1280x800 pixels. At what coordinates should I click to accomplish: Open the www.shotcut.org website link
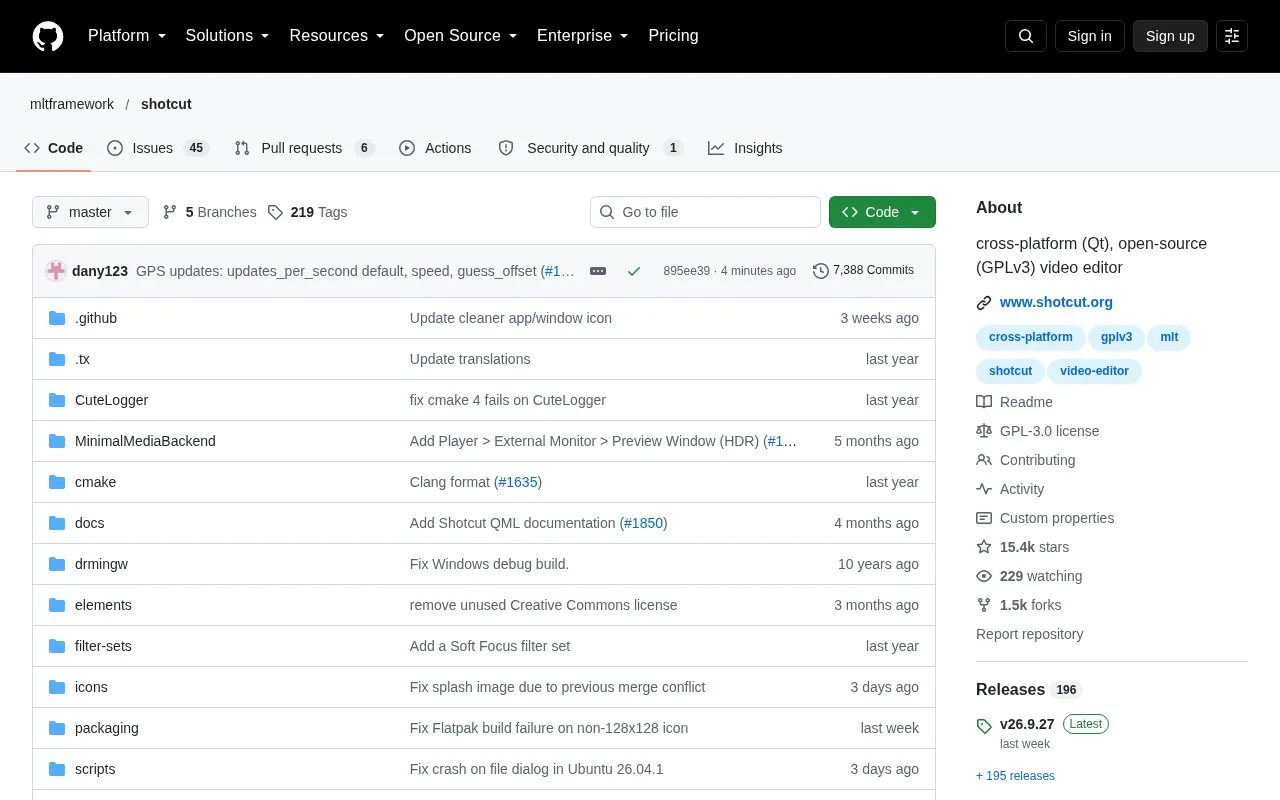click(1056, 302)
